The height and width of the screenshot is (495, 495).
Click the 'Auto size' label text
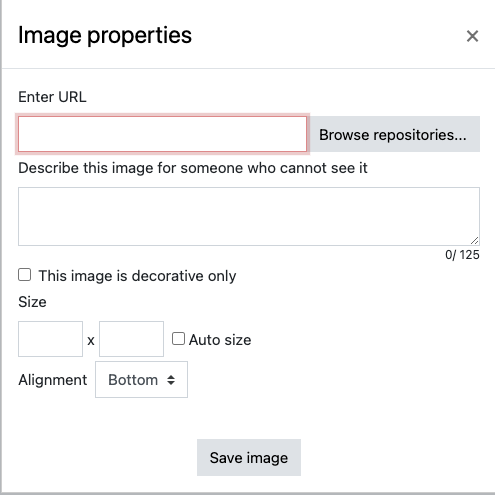coord(220,340)
